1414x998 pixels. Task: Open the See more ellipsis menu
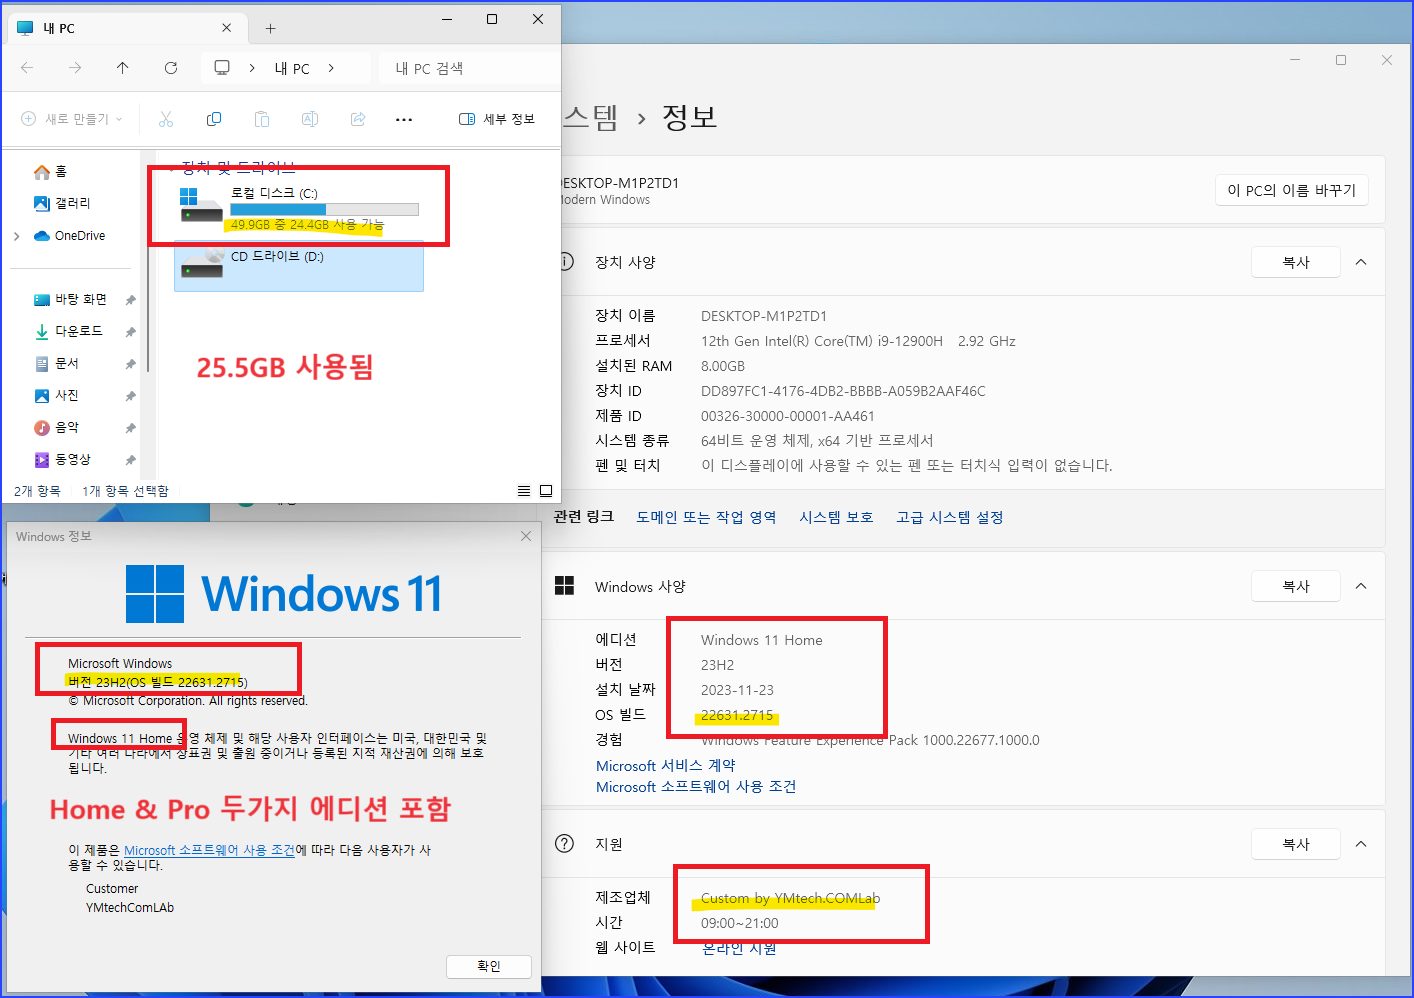tap(404, 119)
